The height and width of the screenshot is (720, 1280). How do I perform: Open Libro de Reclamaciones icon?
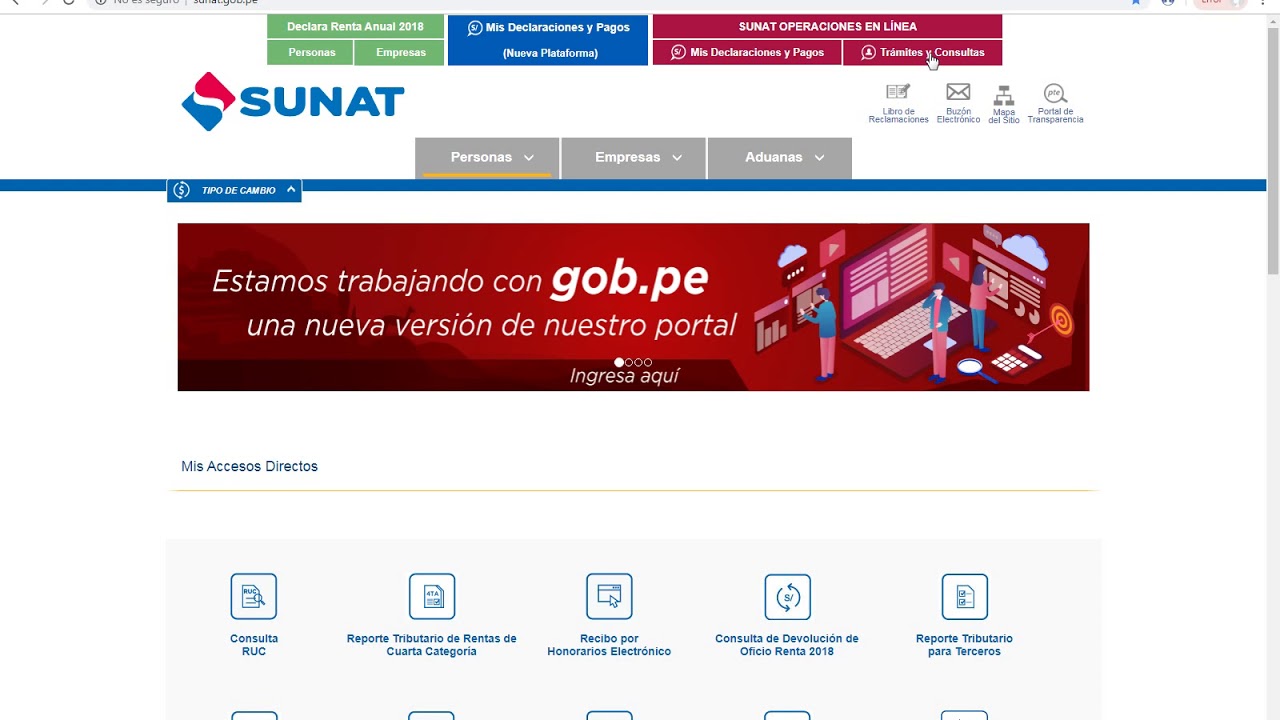pyautogui.click(x=898, y=93)
